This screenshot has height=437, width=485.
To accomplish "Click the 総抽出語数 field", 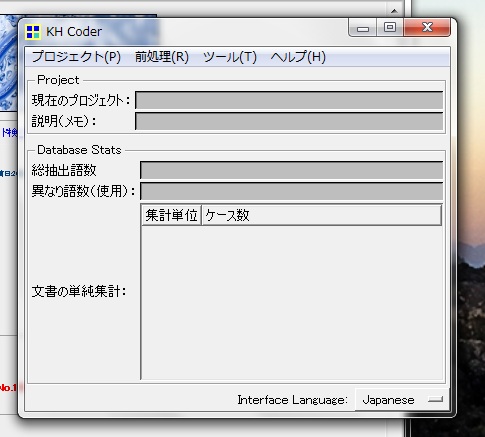I will coord(292,170).
